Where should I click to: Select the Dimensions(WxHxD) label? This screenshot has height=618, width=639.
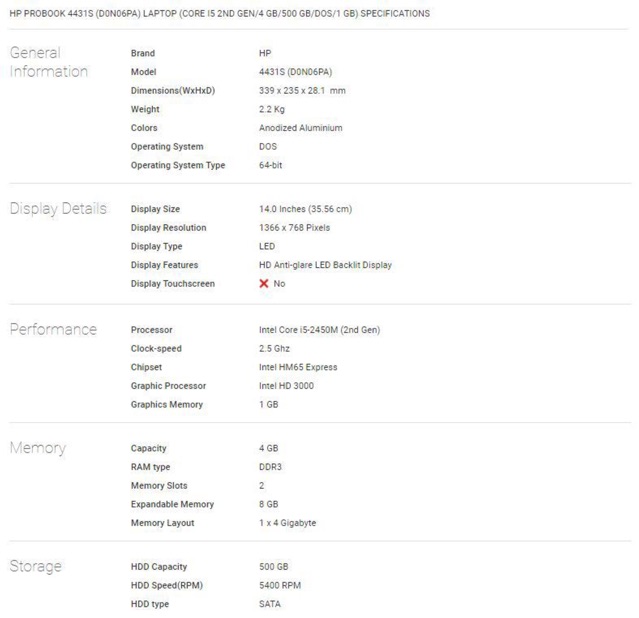click(173, 91)
